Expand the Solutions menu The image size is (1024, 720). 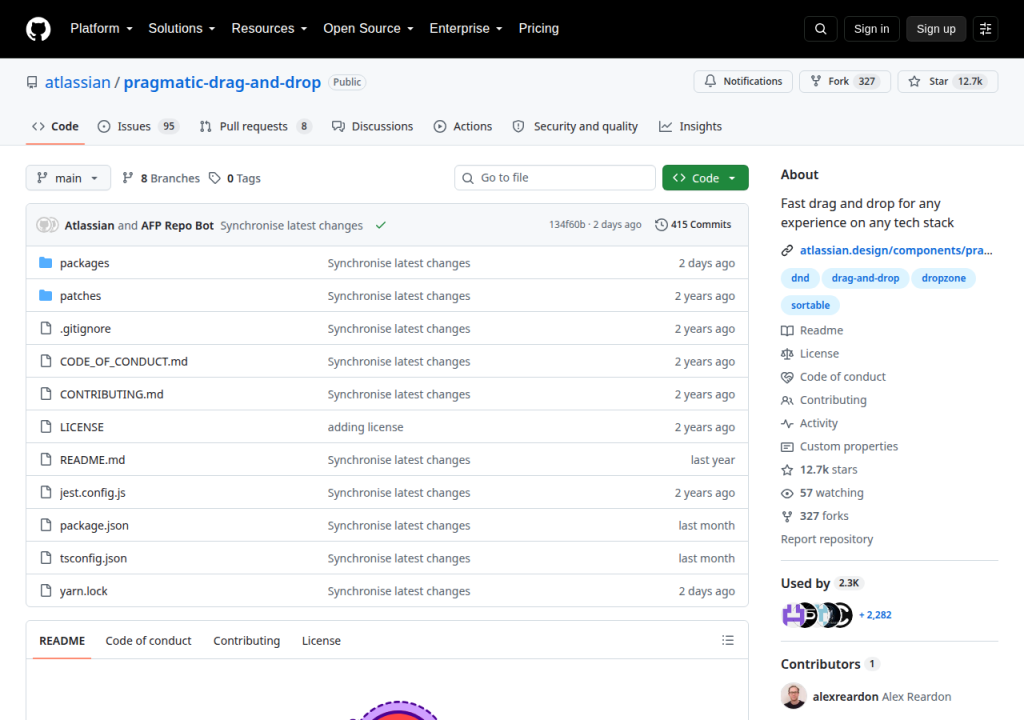[x=182, y=29]
